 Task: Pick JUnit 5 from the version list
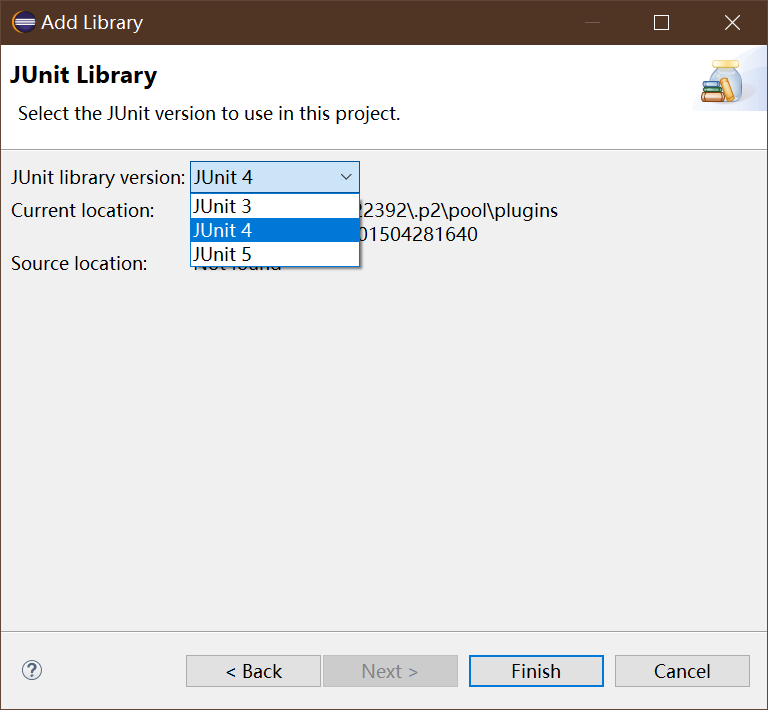coord(275,254)
